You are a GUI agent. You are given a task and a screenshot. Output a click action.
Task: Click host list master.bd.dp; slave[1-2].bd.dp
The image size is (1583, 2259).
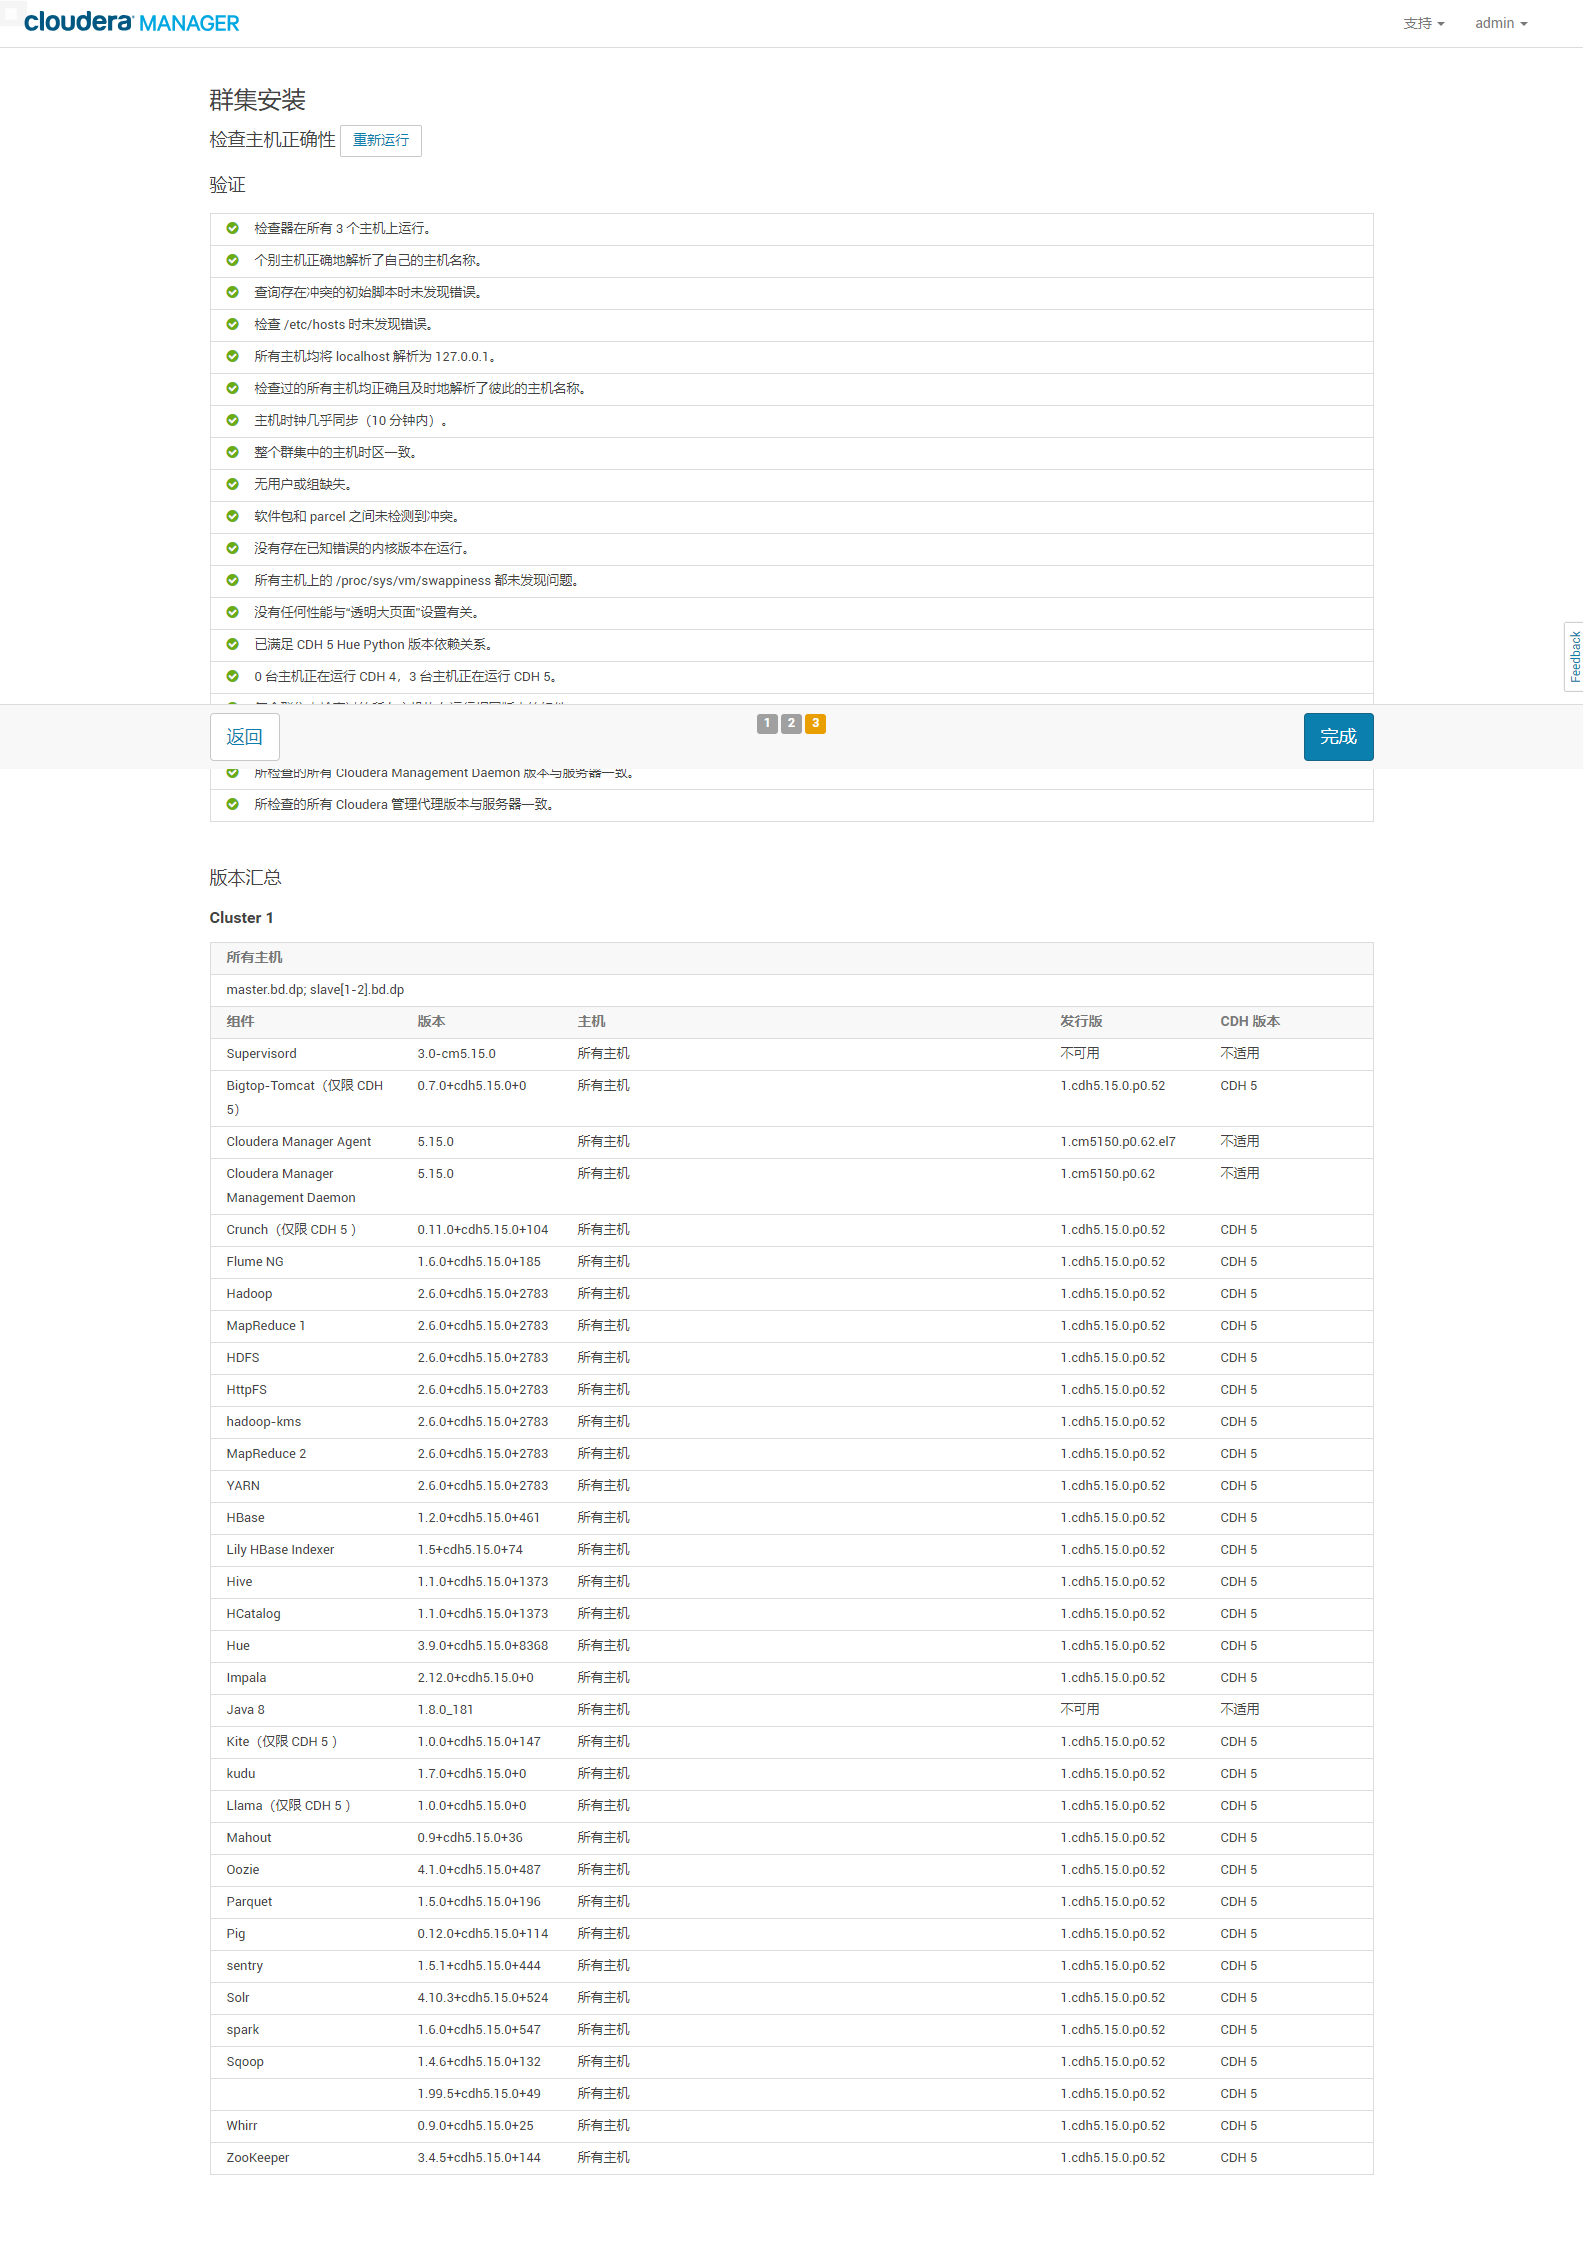pyautogui.click(x=315, y=990)
